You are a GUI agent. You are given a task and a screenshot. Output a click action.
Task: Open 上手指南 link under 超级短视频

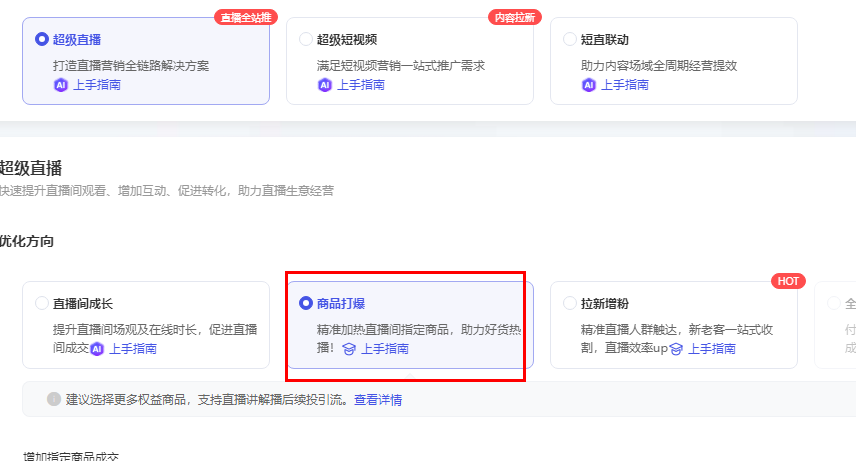point(361,85)
